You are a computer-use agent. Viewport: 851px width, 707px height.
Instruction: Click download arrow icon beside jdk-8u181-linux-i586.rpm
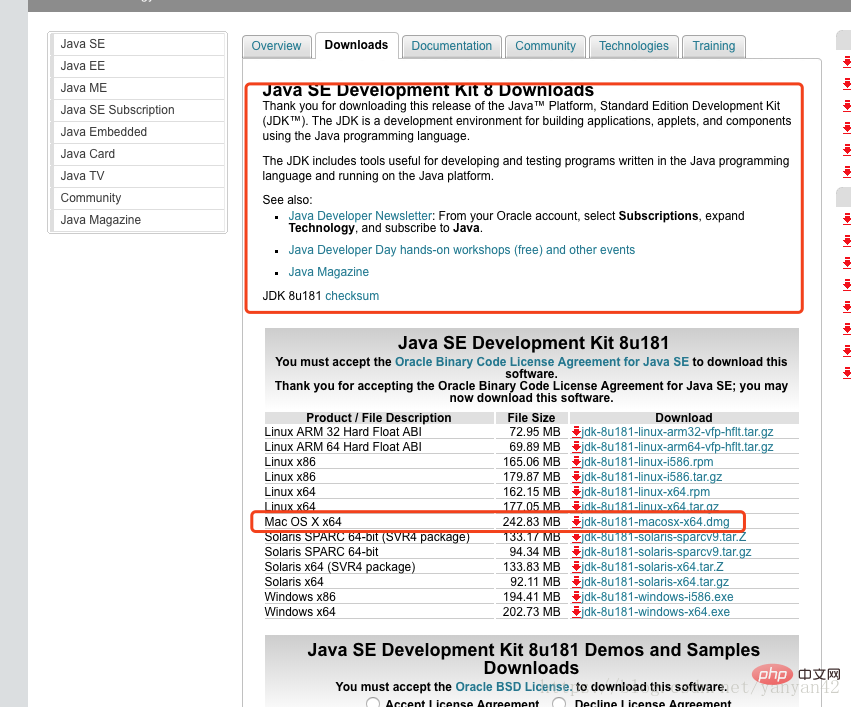pyautogui.click(x=576, y=462)
